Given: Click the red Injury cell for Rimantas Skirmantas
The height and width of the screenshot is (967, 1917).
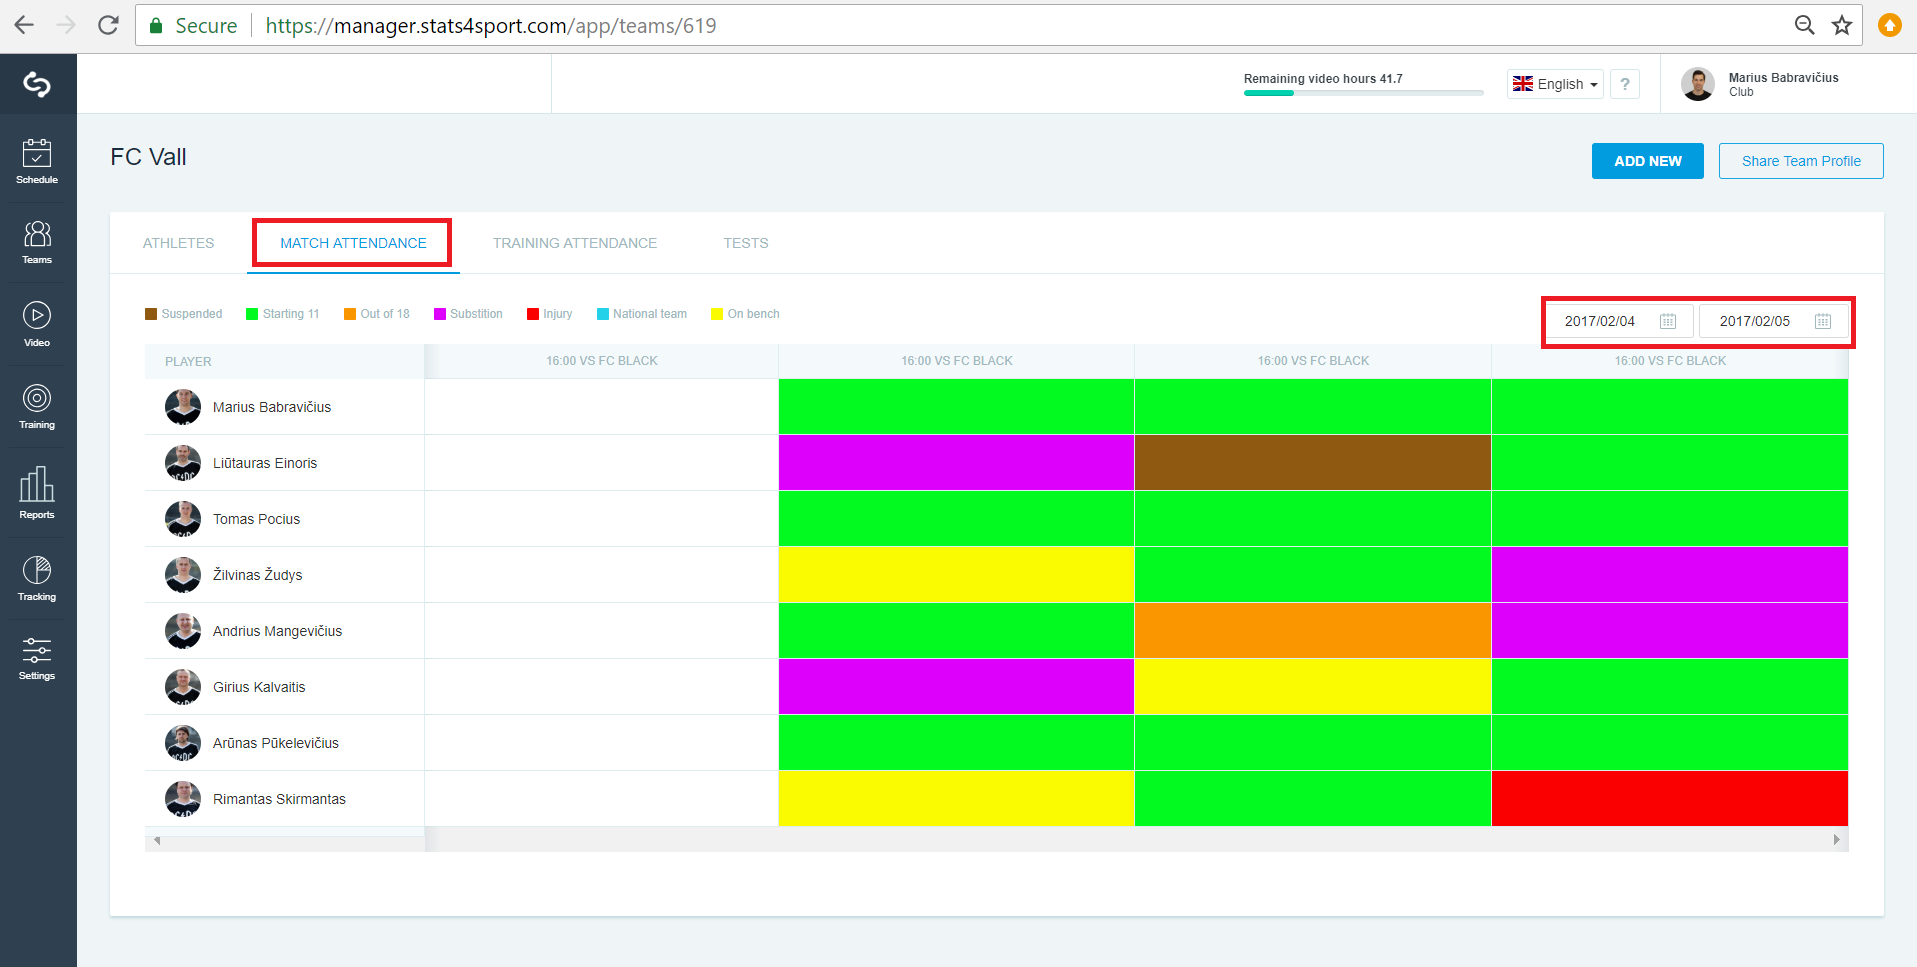Looking at the screenshot, I should coord(1669,798).
